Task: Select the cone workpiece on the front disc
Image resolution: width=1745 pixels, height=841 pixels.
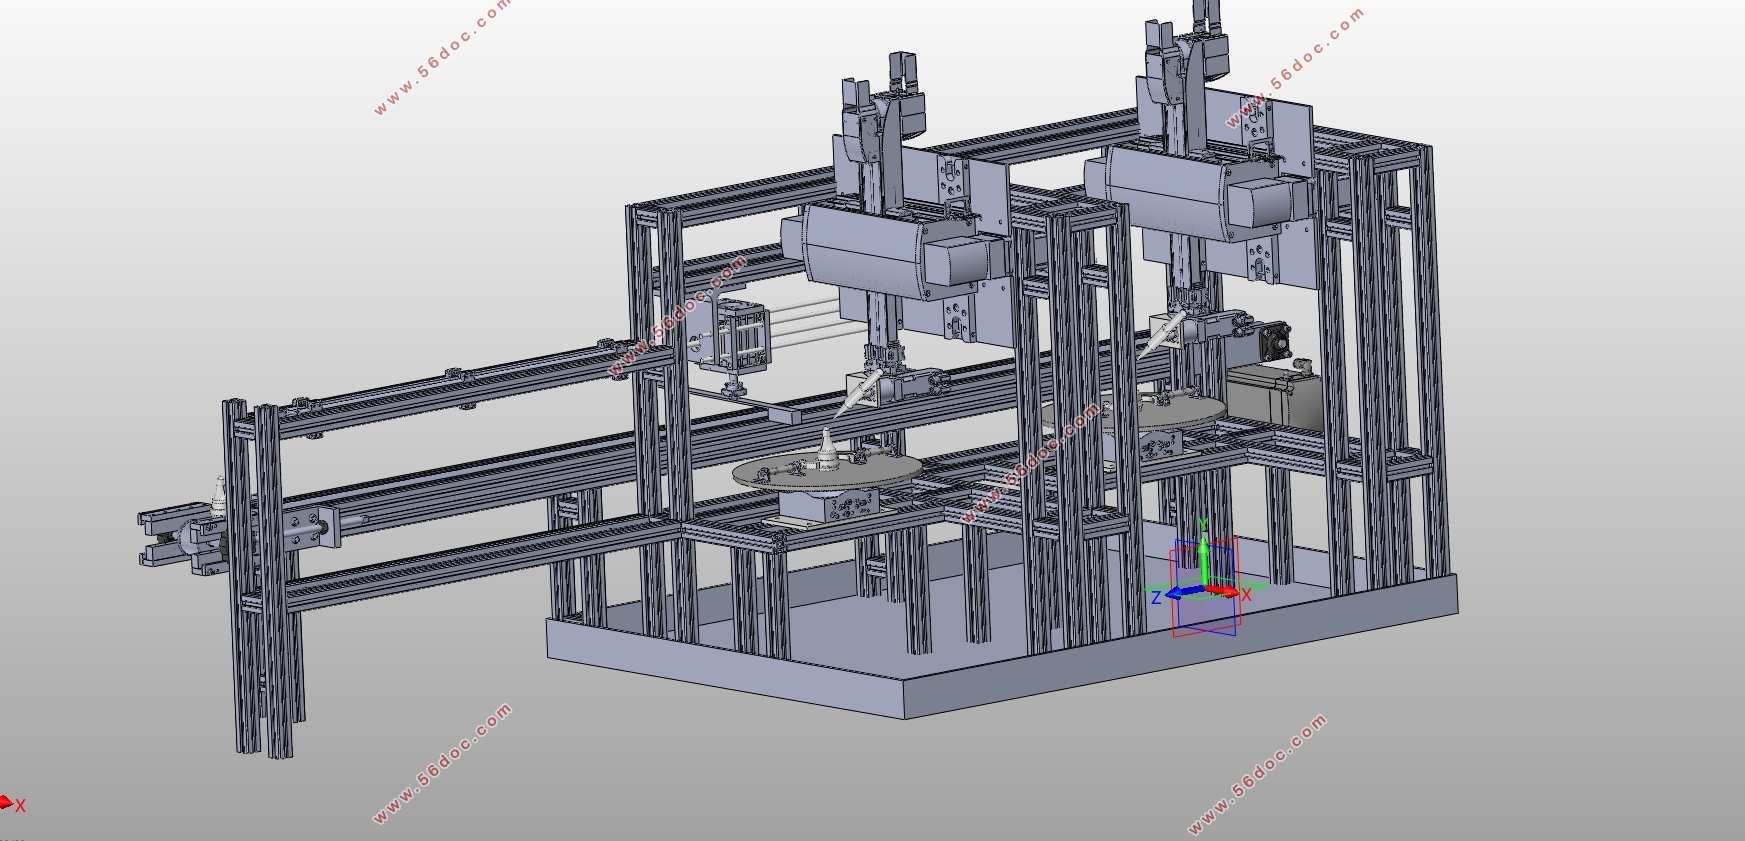Action: [x=828, y=448]
